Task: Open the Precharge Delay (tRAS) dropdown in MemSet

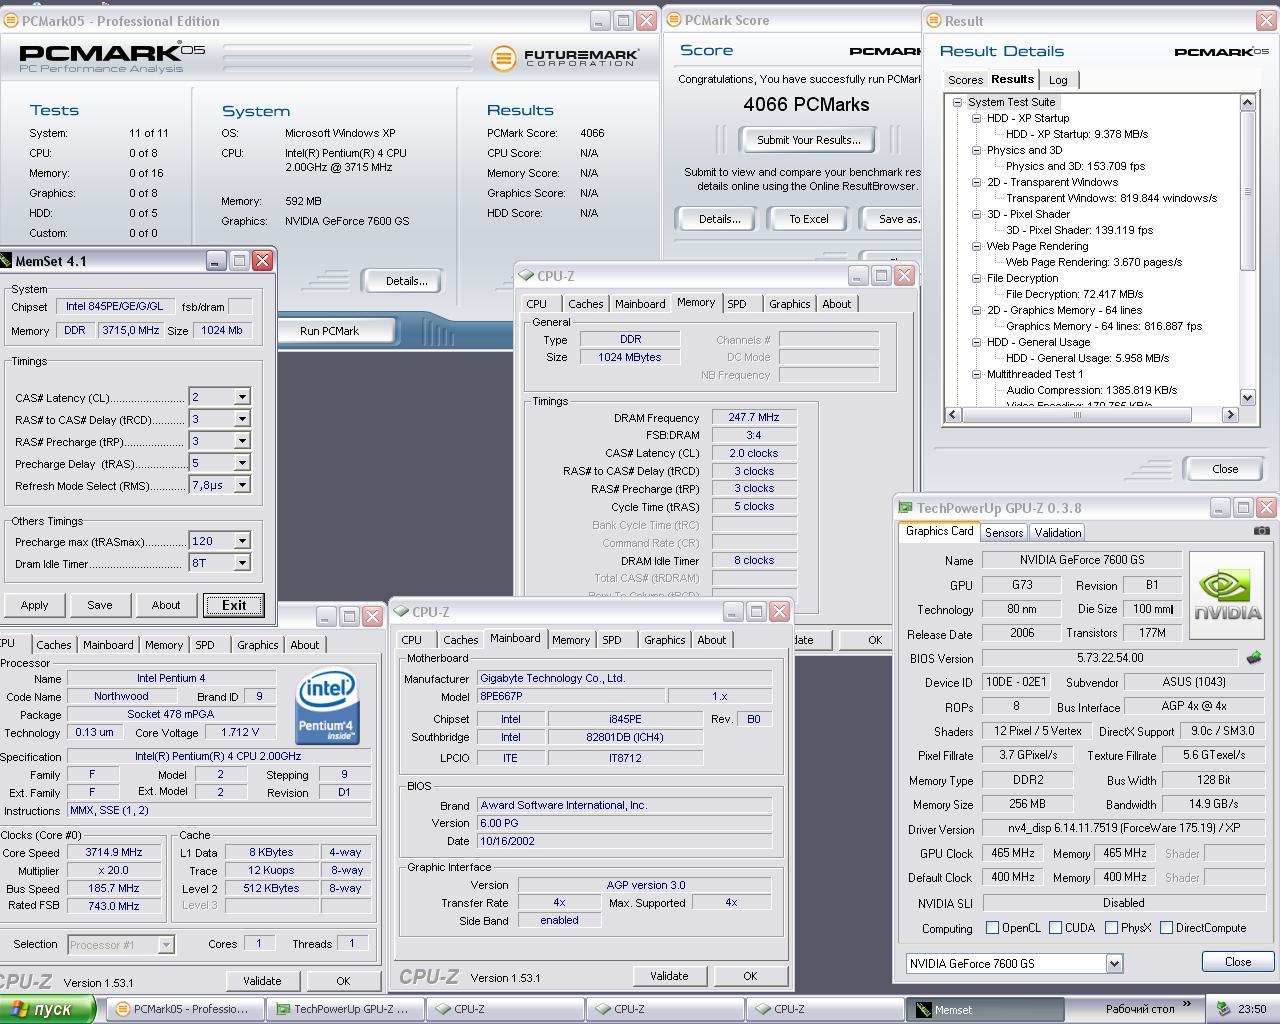Action: 241,463
